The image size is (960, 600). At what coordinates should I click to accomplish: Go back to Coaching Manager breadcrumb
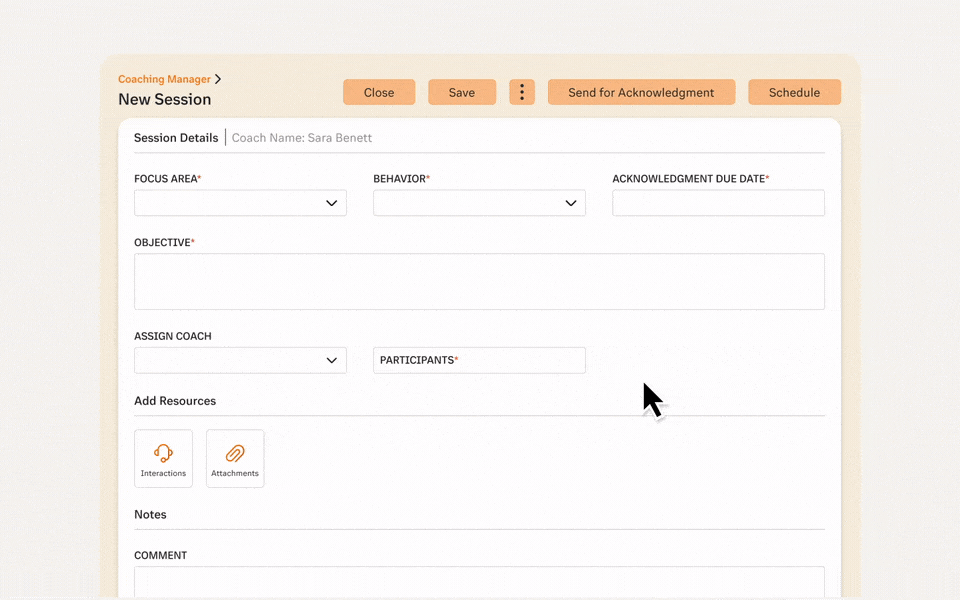(164, 79)
